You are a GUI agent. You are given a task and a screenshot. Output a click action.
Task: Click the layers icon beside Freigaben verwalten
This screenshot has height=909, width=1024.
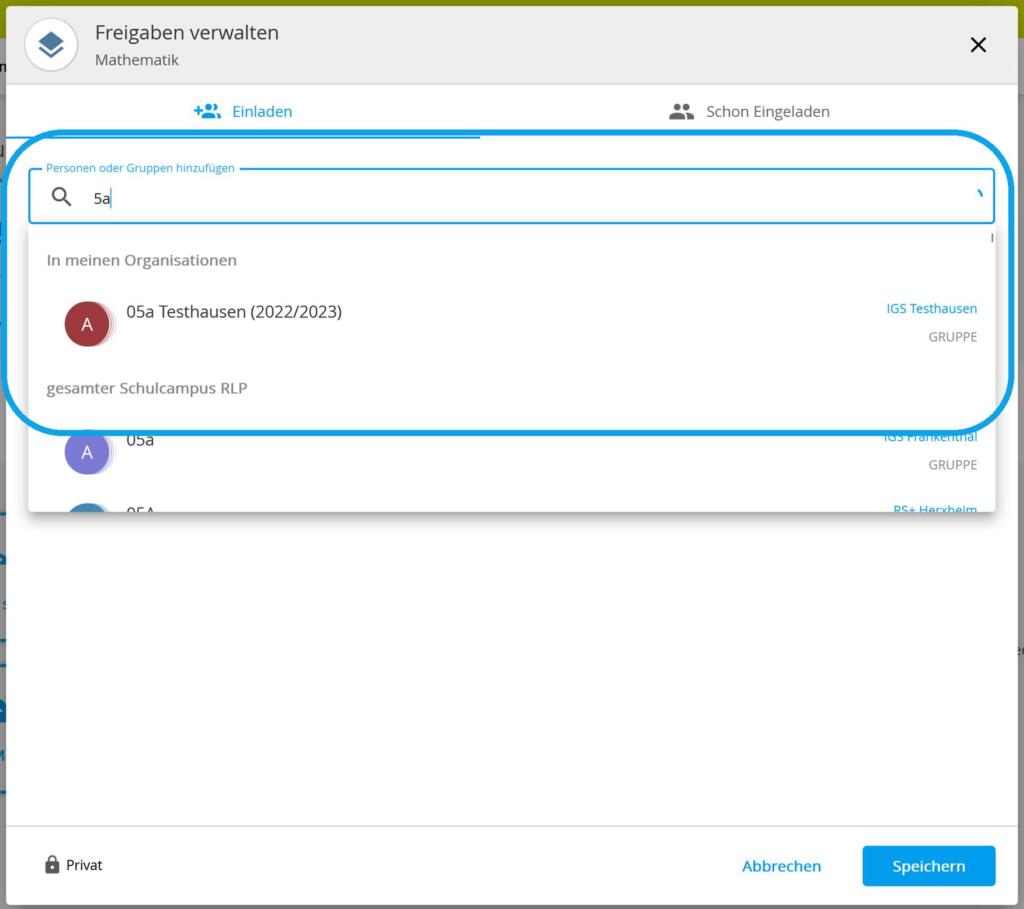click(51, 45)
